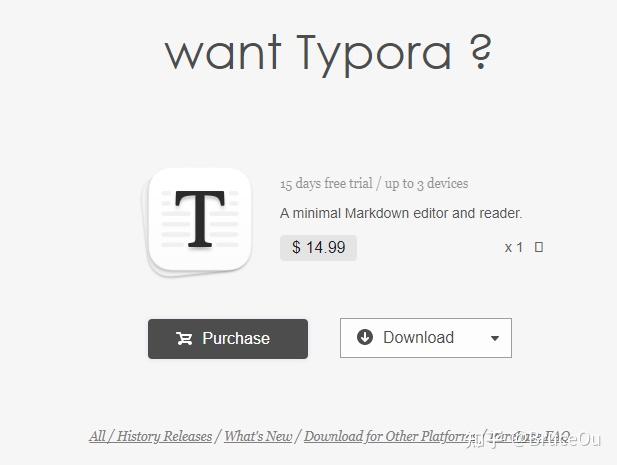Expand the Download dropdown caret

(x=495, y=338)
